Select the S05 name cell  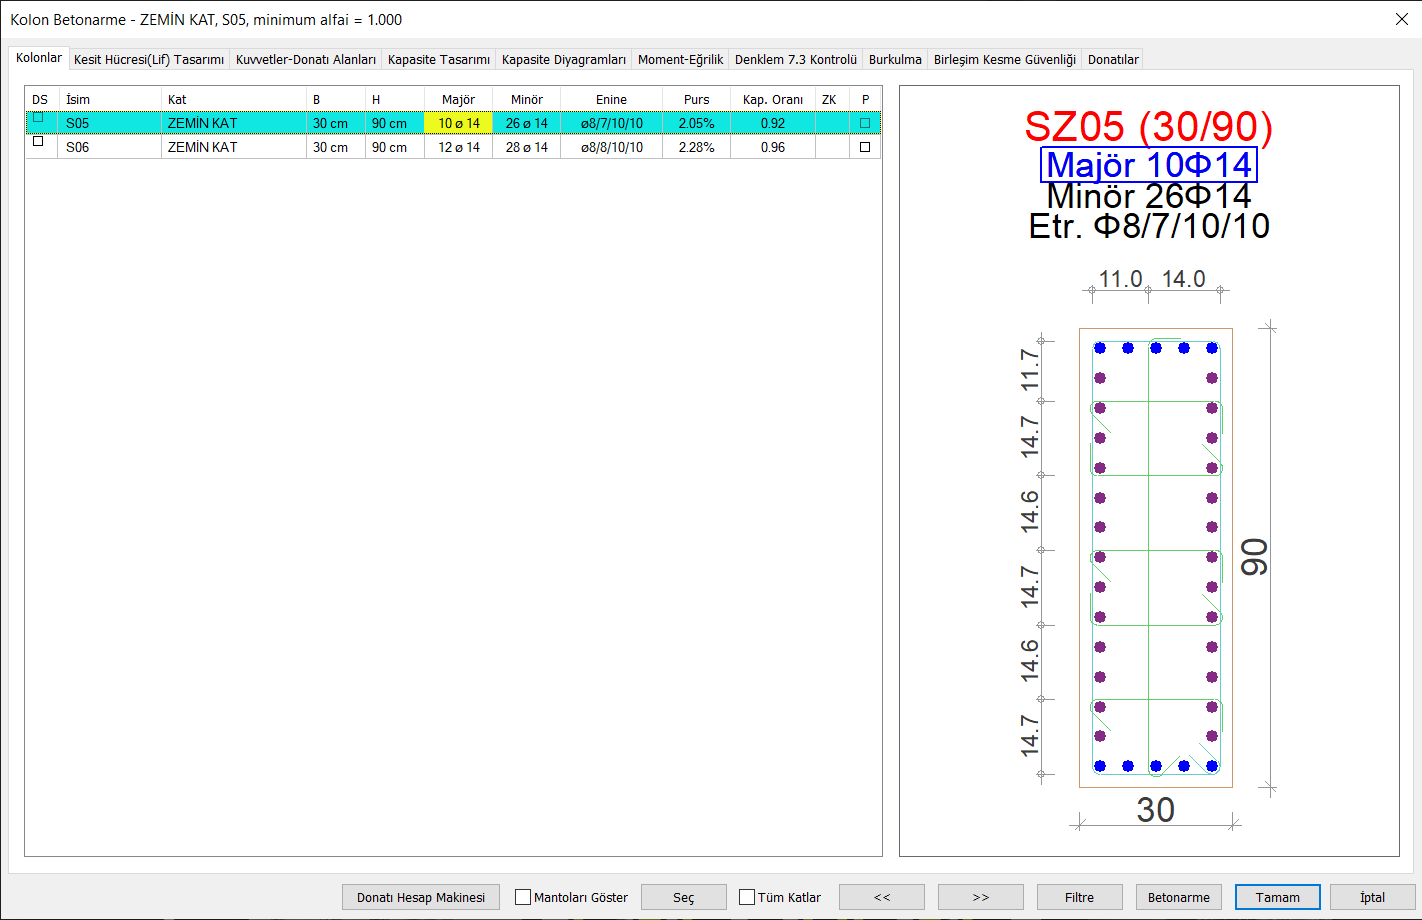[x=110, y=123]
